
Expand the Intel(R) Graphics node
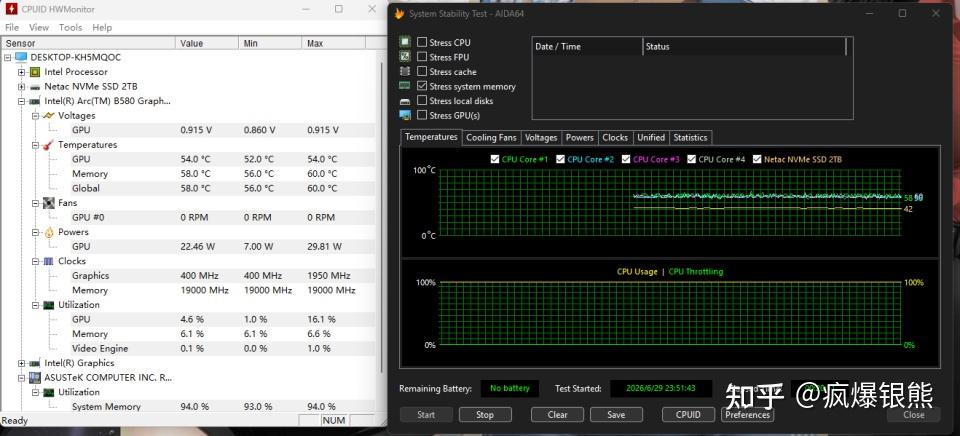[21, 364]
